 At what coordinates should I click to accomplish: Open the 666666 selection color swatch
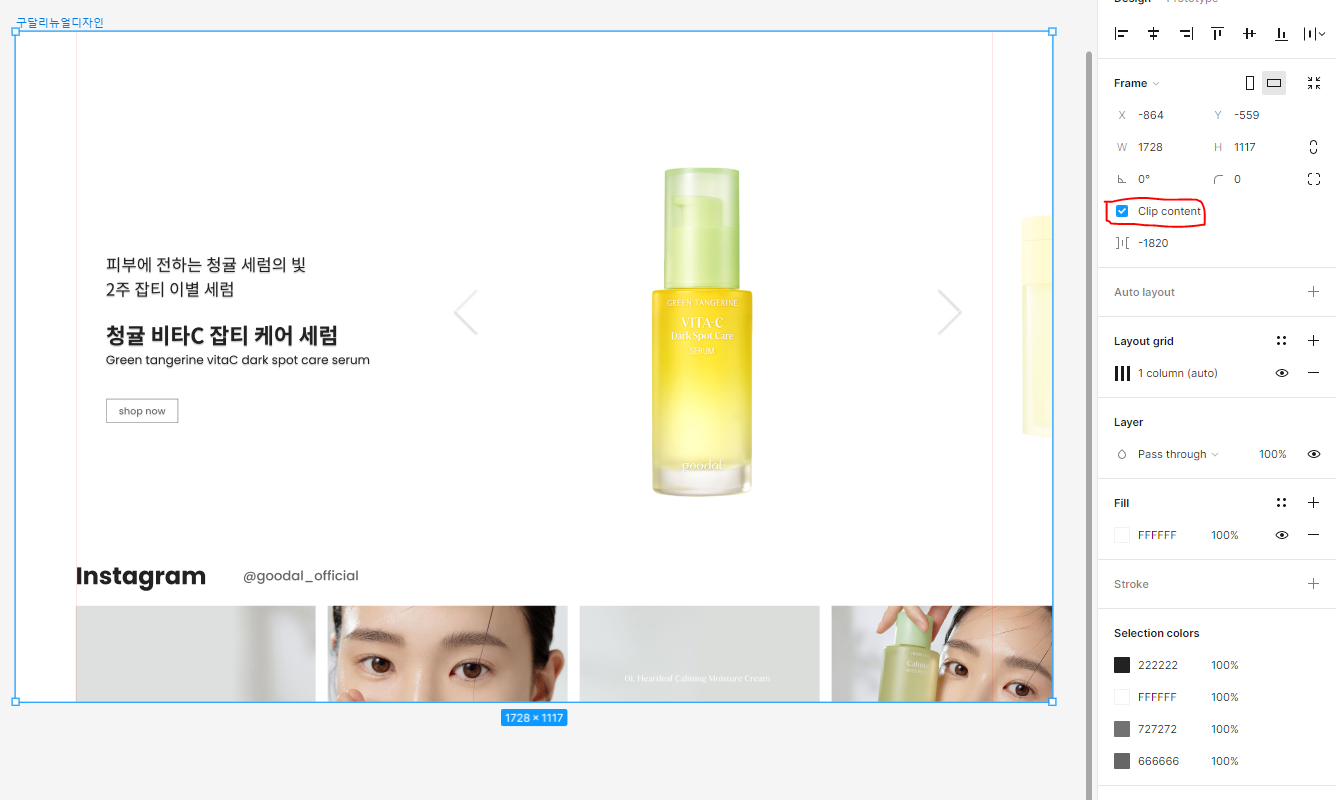pos(1122,761)
